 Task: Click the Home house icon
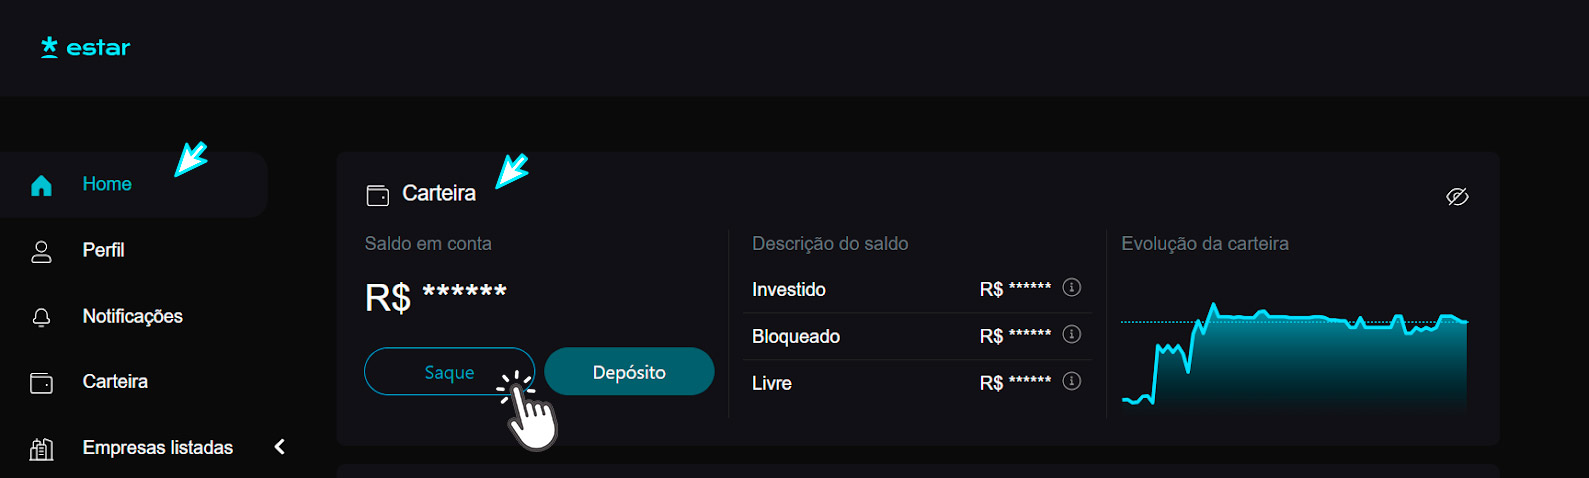click(x=41, y=185)
